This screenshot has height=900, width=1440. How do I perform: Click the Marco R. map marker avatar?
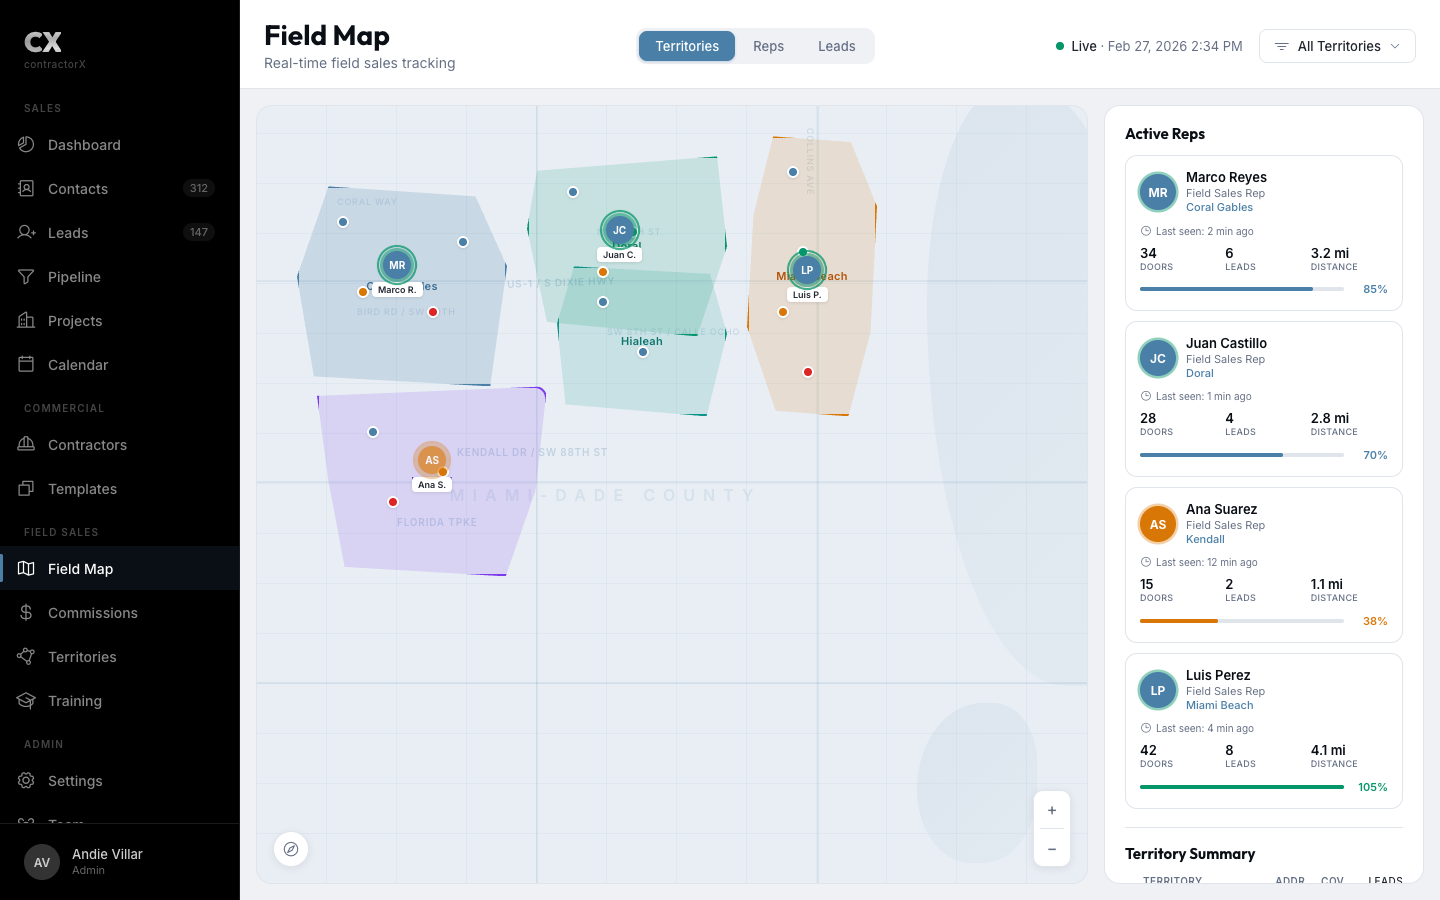tap(397, 265)
